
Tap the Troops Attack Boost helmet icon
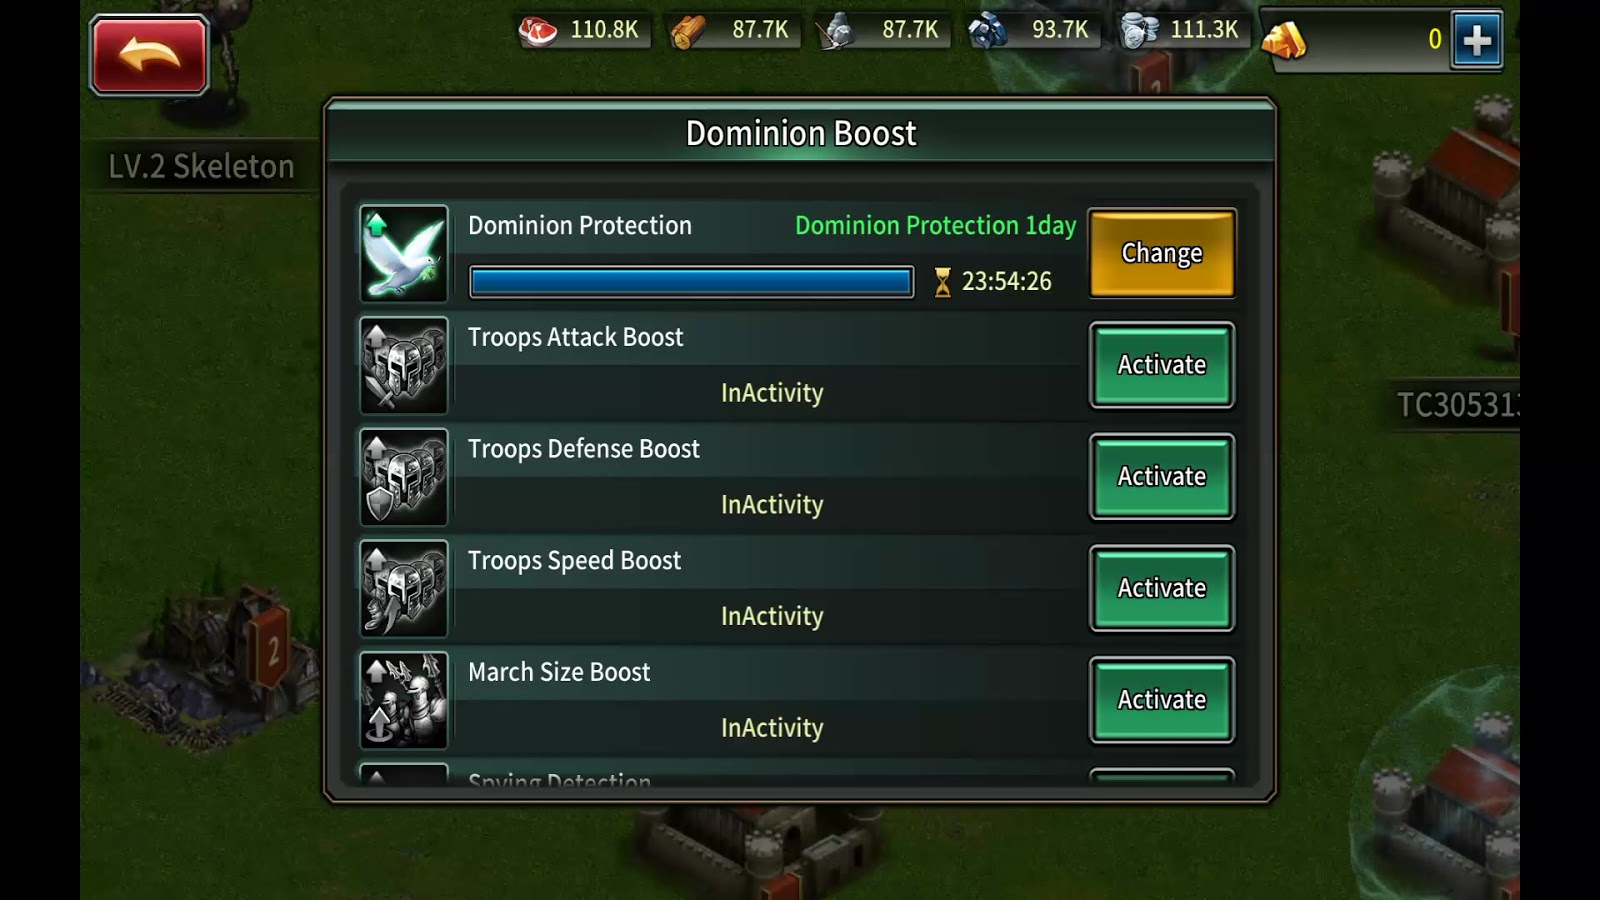point(404,366)
